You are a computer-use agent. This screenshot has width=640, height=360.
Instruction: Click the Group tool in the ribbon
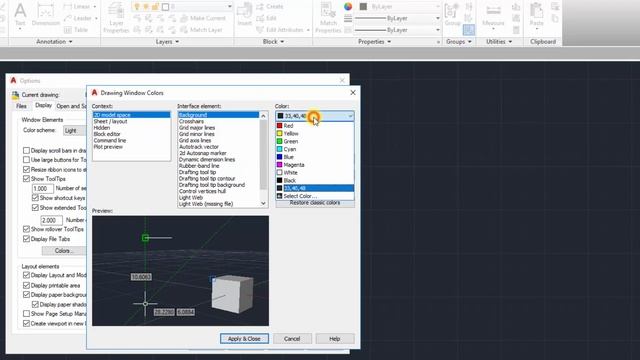coord(453,15)
